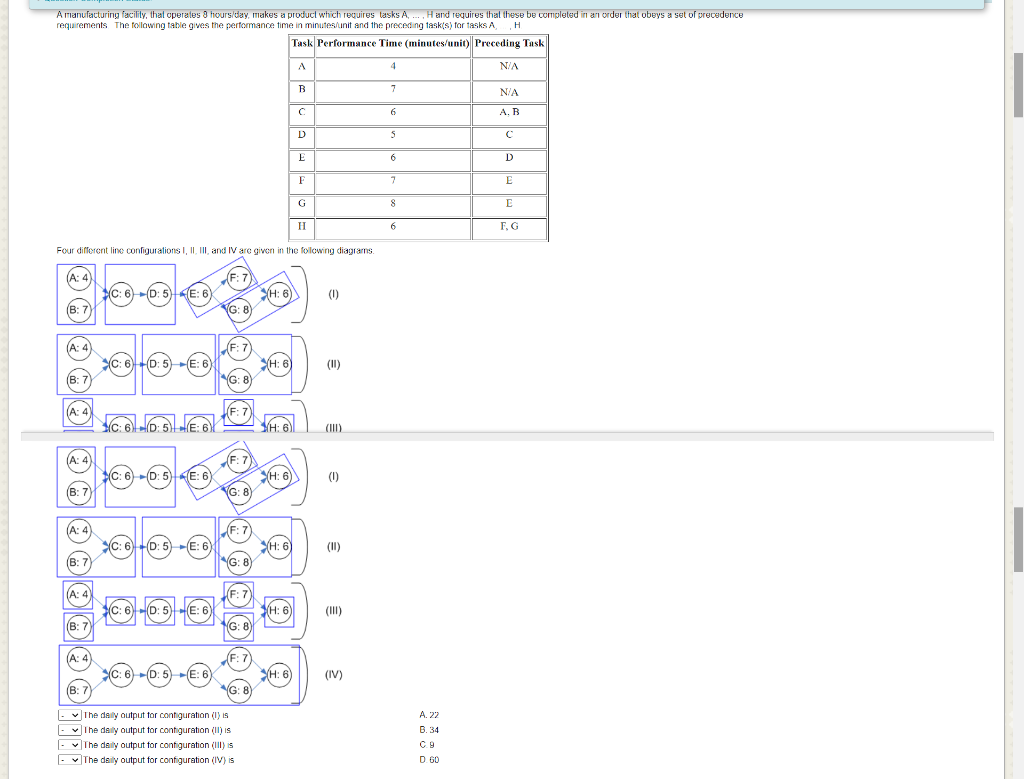Click 'Four different line configurations' sentence

[216, 251]
